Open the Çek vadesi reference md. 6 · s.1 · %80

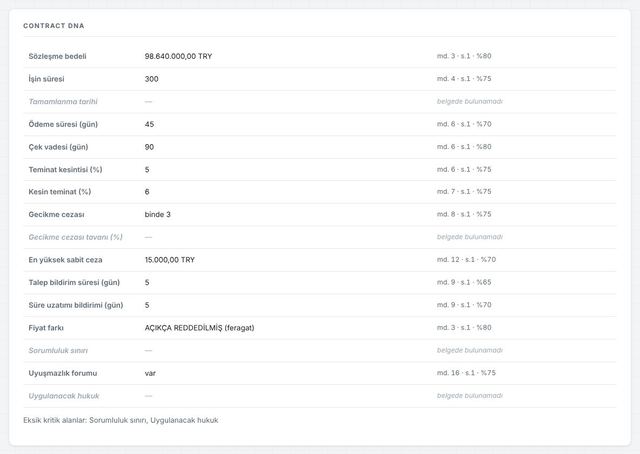click(464, 147)
